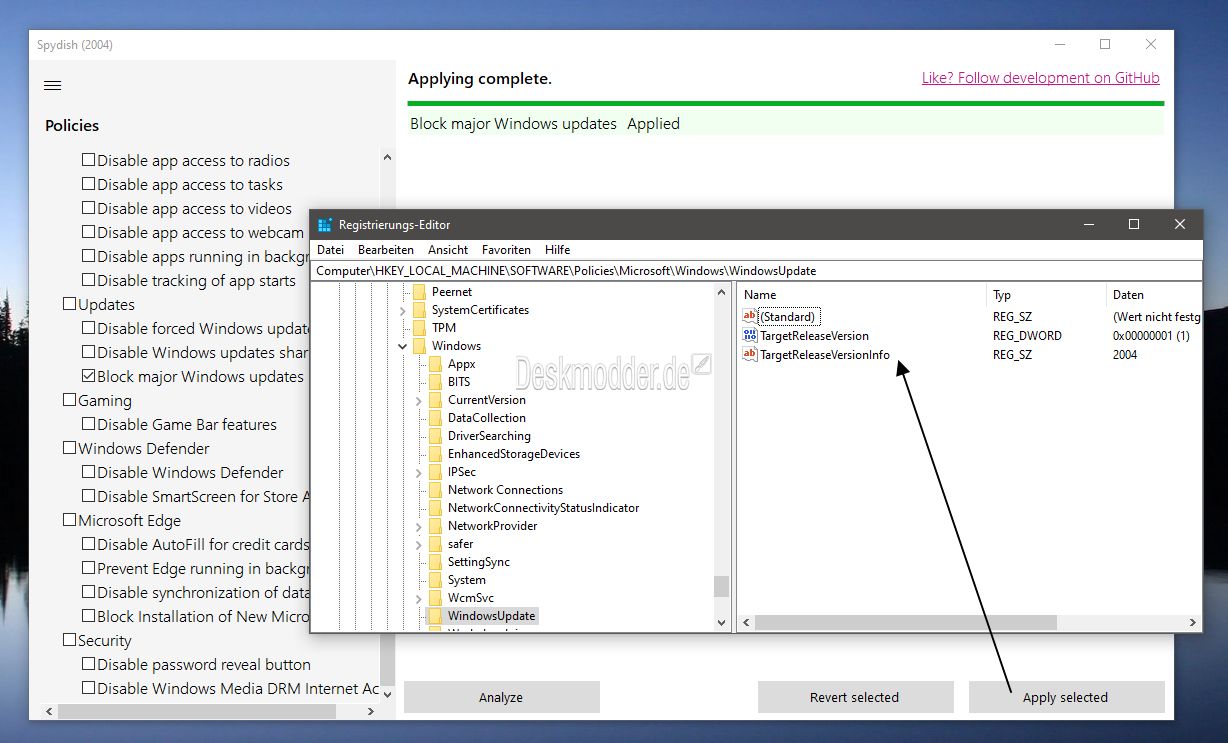Click Apply selected button

[x=1066, y=697]
